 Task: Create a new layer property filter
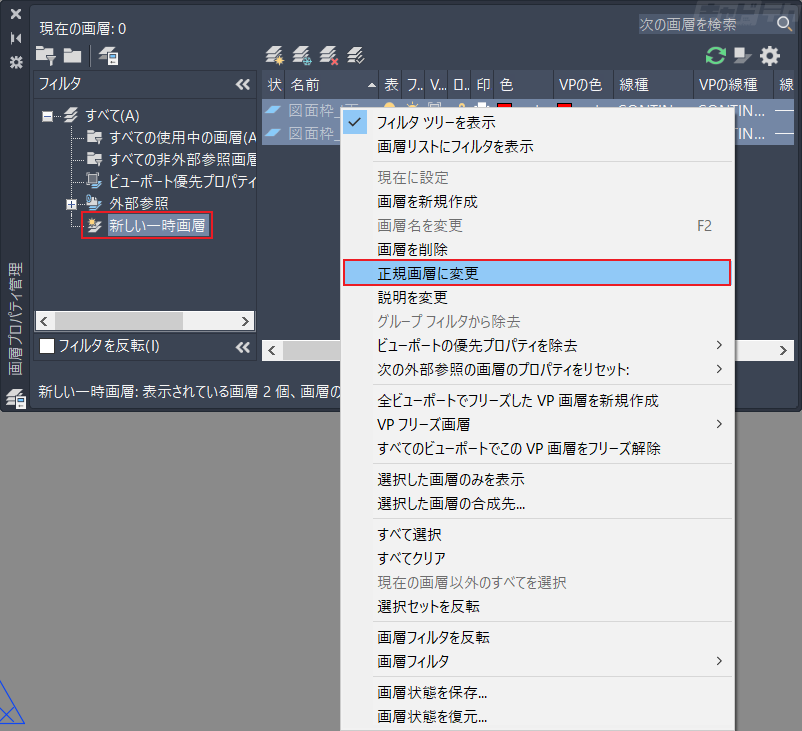pyautogui.click(x=47, y=58)
